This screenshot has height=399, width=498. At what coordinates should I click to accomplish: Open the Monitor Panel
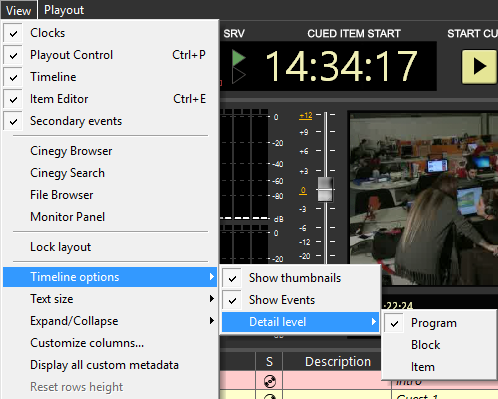point(110,217)
